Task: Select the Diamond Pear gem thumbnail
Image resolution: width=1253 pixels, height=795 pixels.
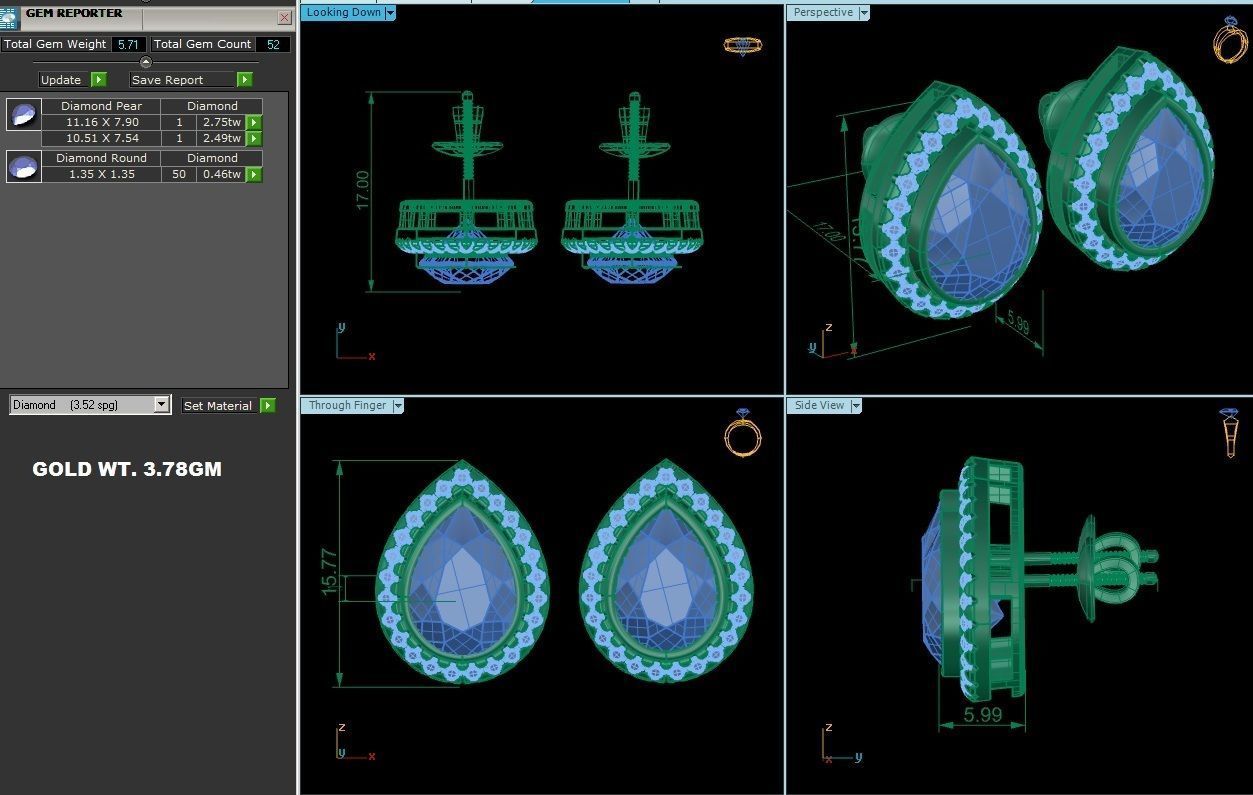Action: pyautogui.click(x=23, y=115)
